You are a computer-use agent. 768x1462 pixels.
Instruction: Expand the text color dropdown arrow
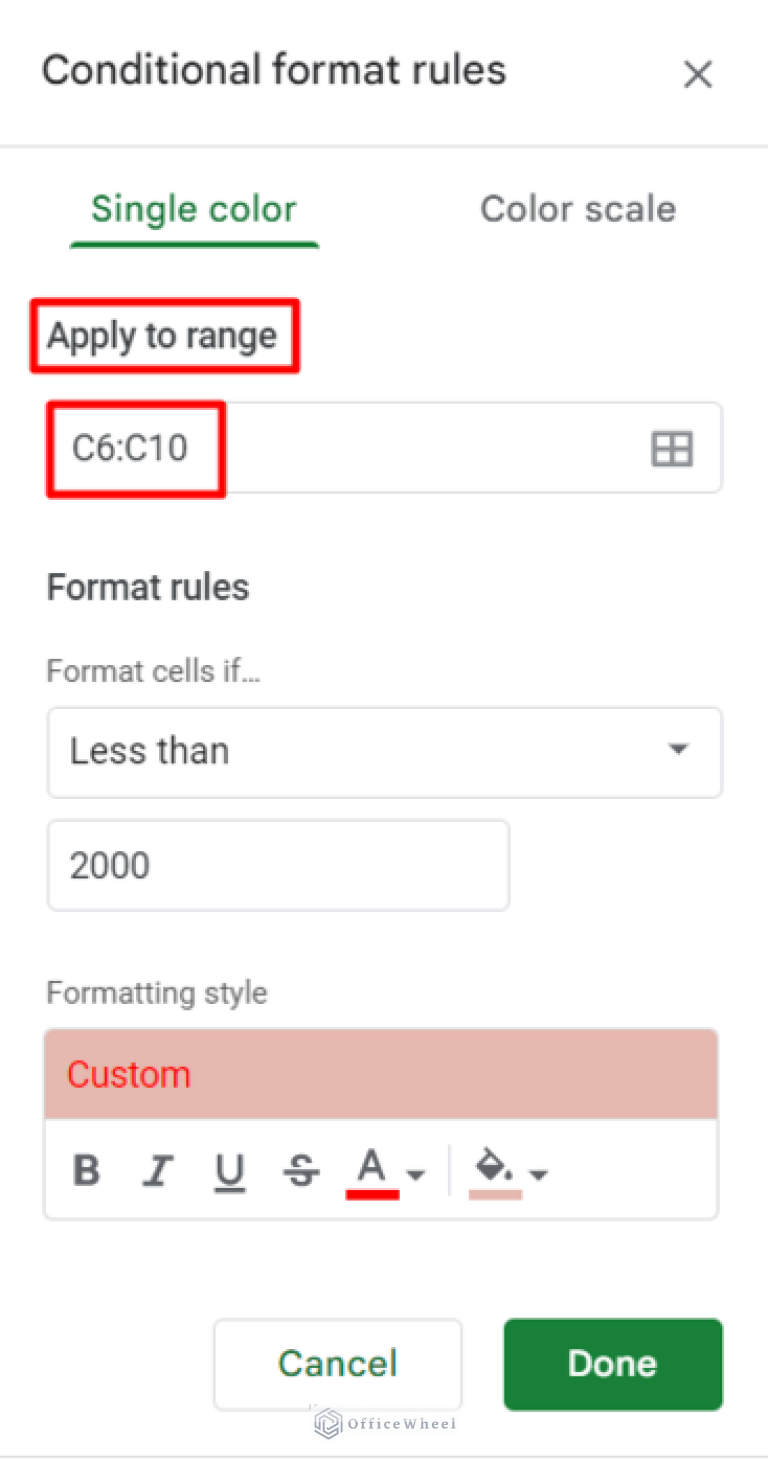417,1172
